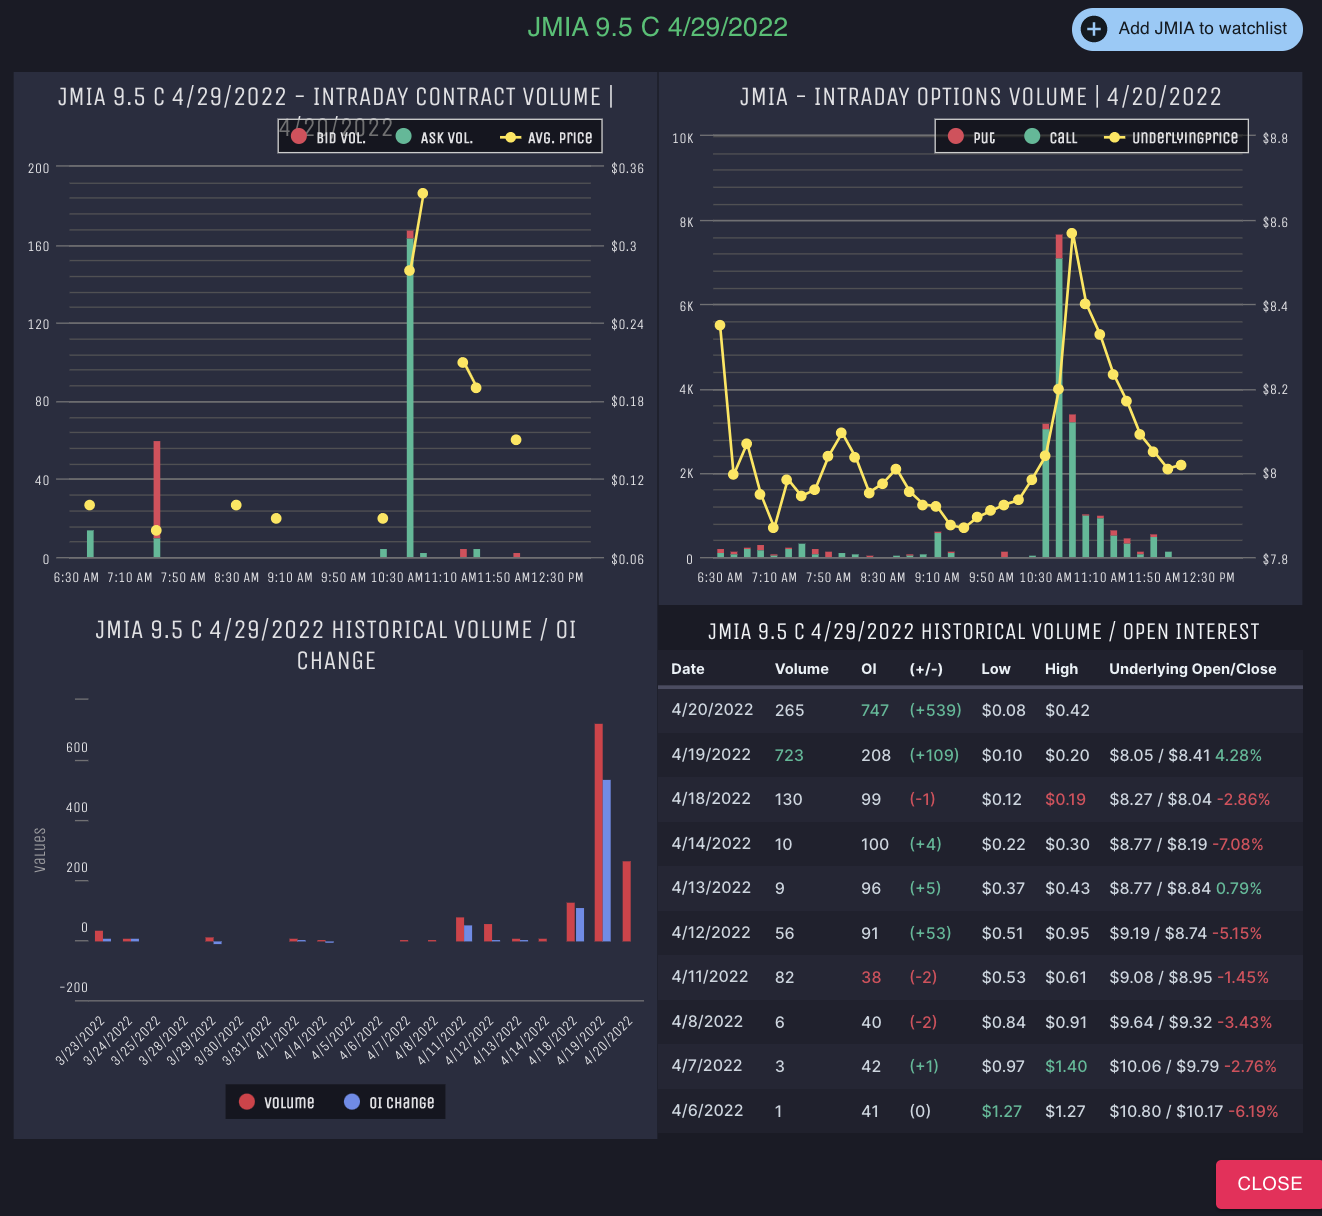This screenshot has width=1322, height=1216.
Task: Select the $1.40 high value
Action: tap(1066, 1066)
